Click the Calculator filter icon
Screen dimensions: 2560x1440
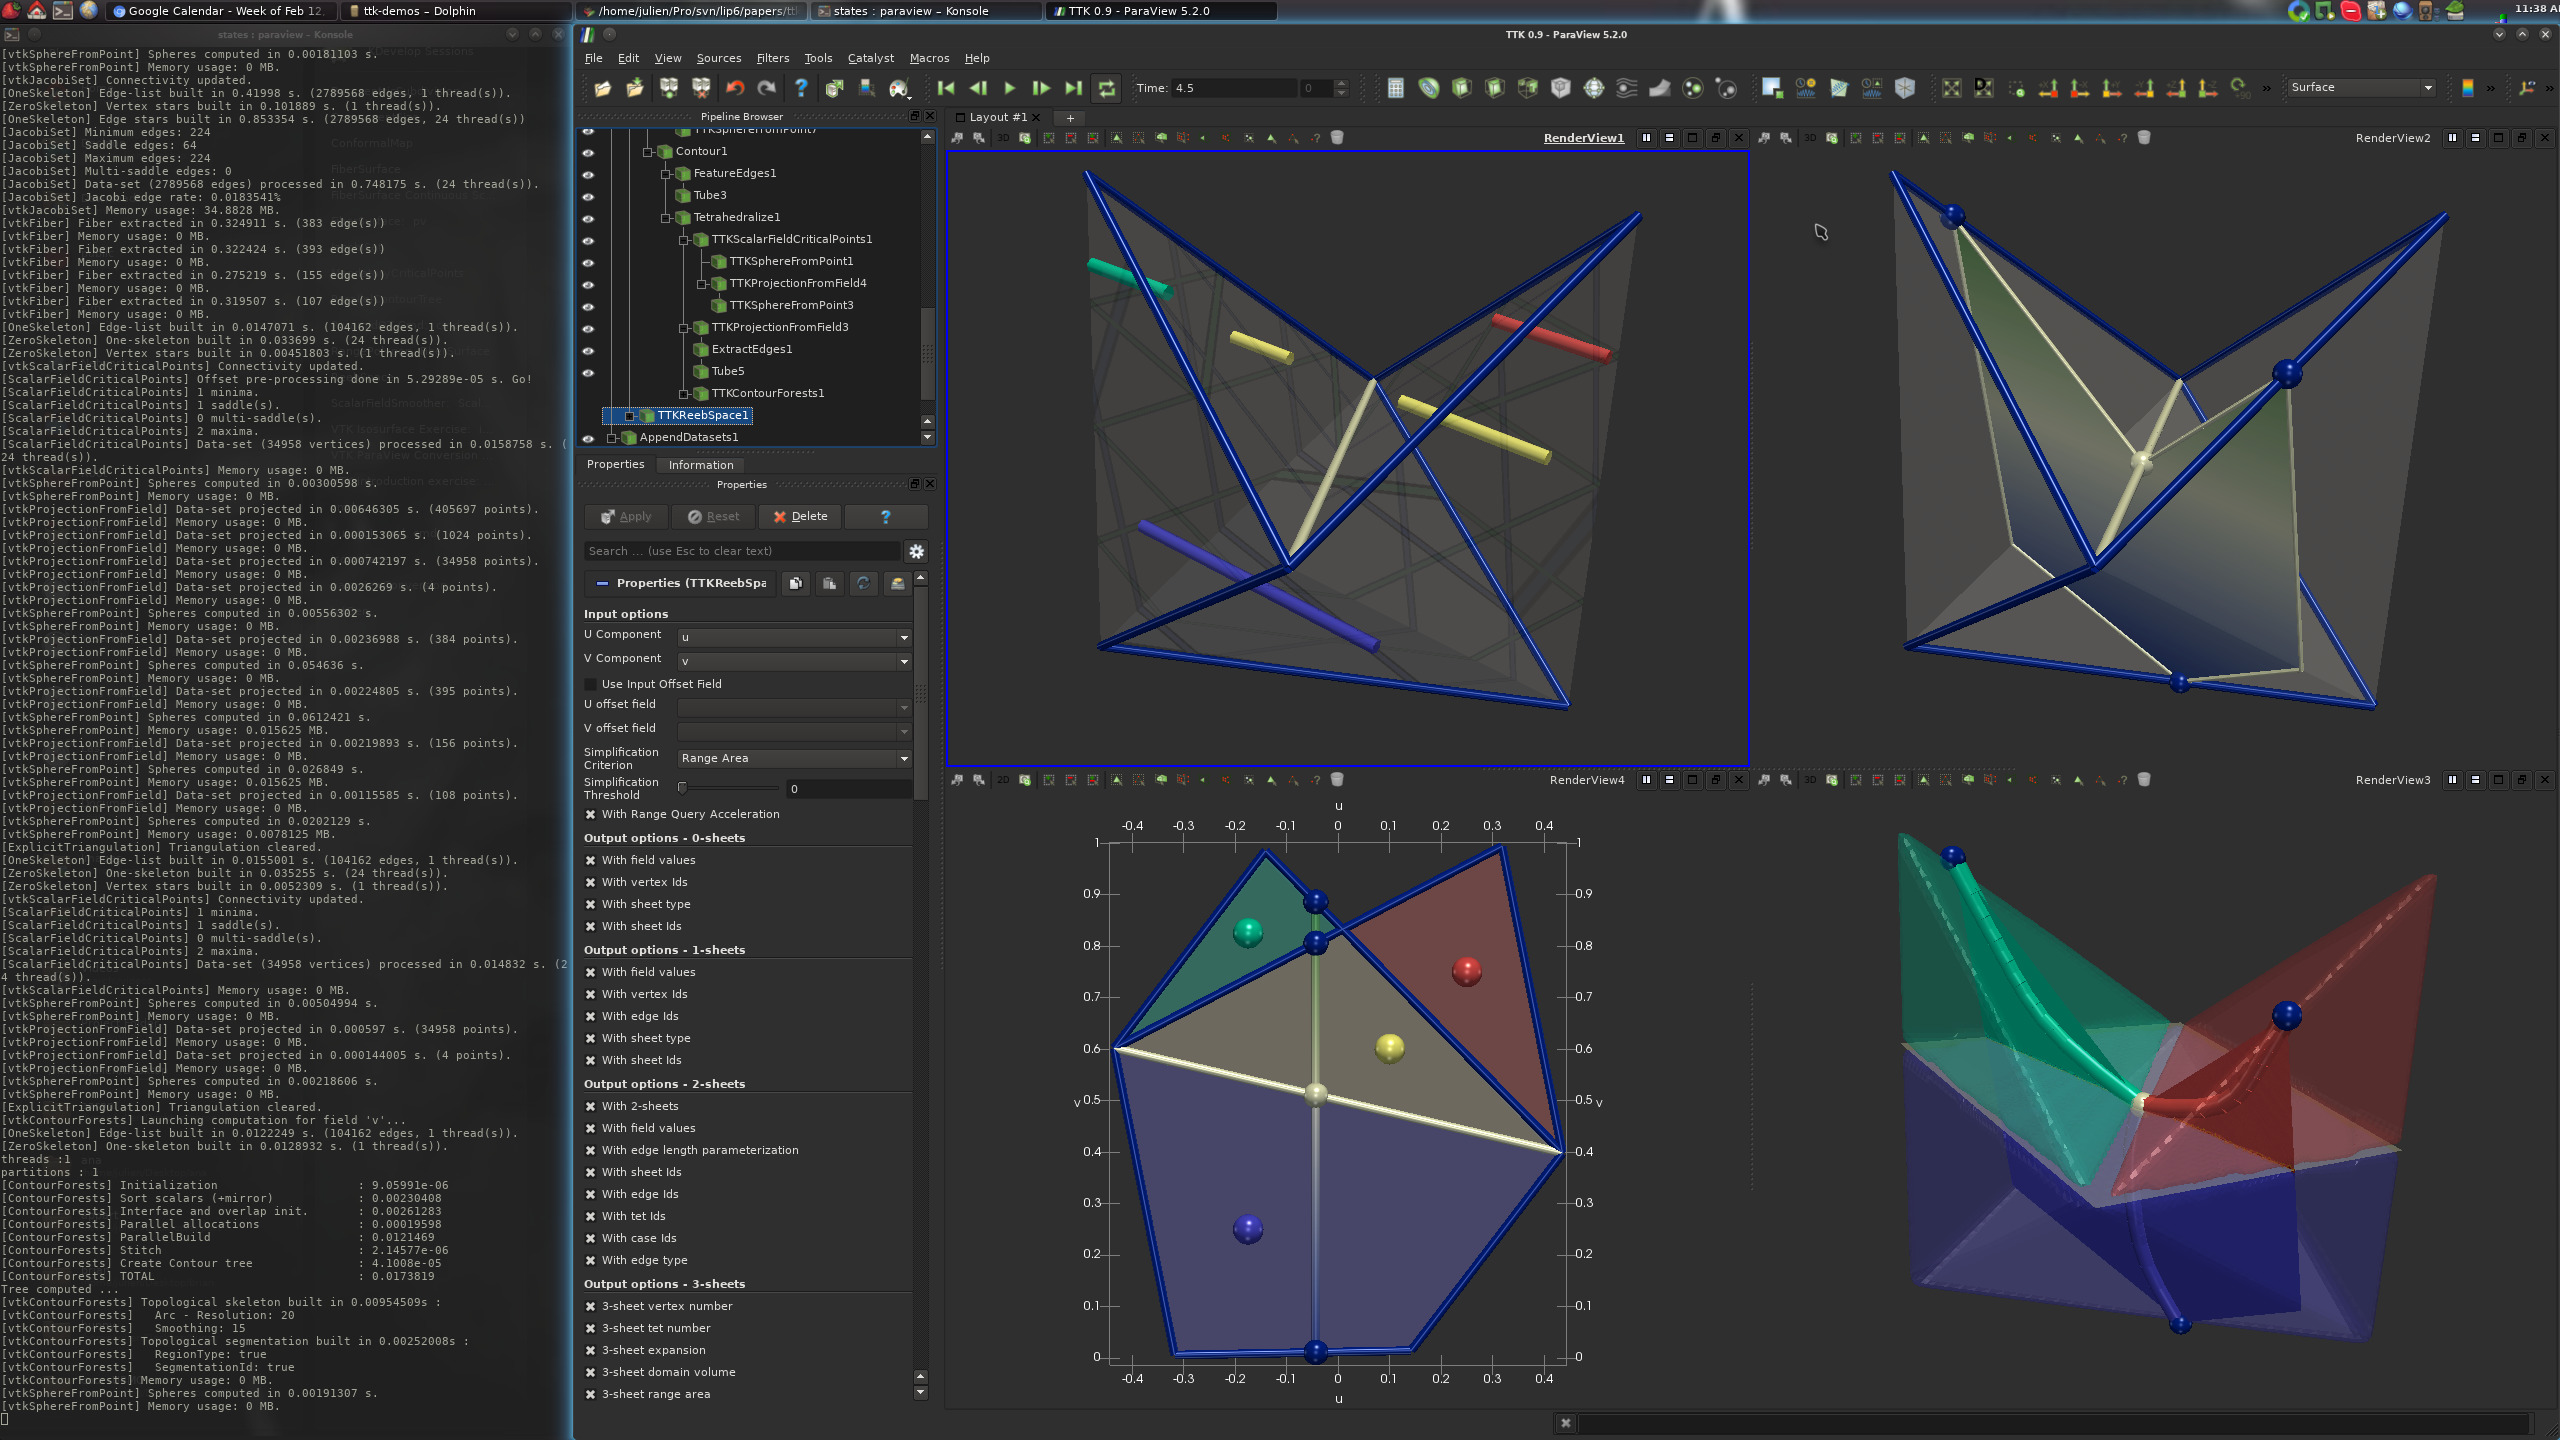point(1395,88)
